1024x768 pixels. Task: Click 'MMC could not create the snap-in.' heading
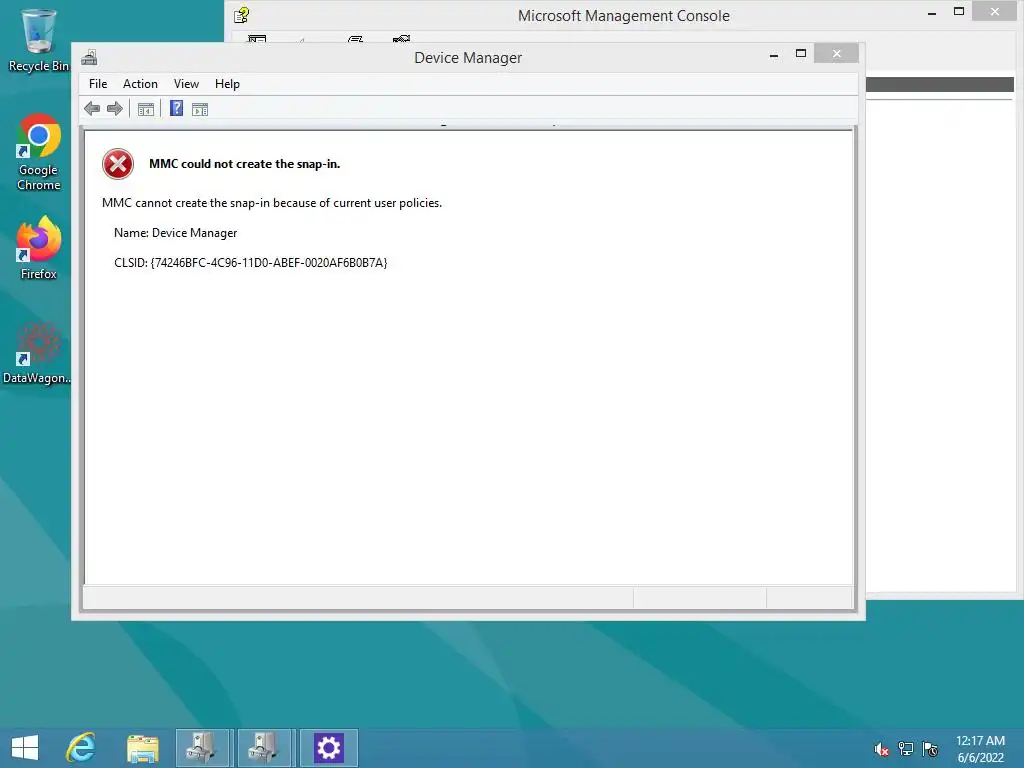click(244, 164)
